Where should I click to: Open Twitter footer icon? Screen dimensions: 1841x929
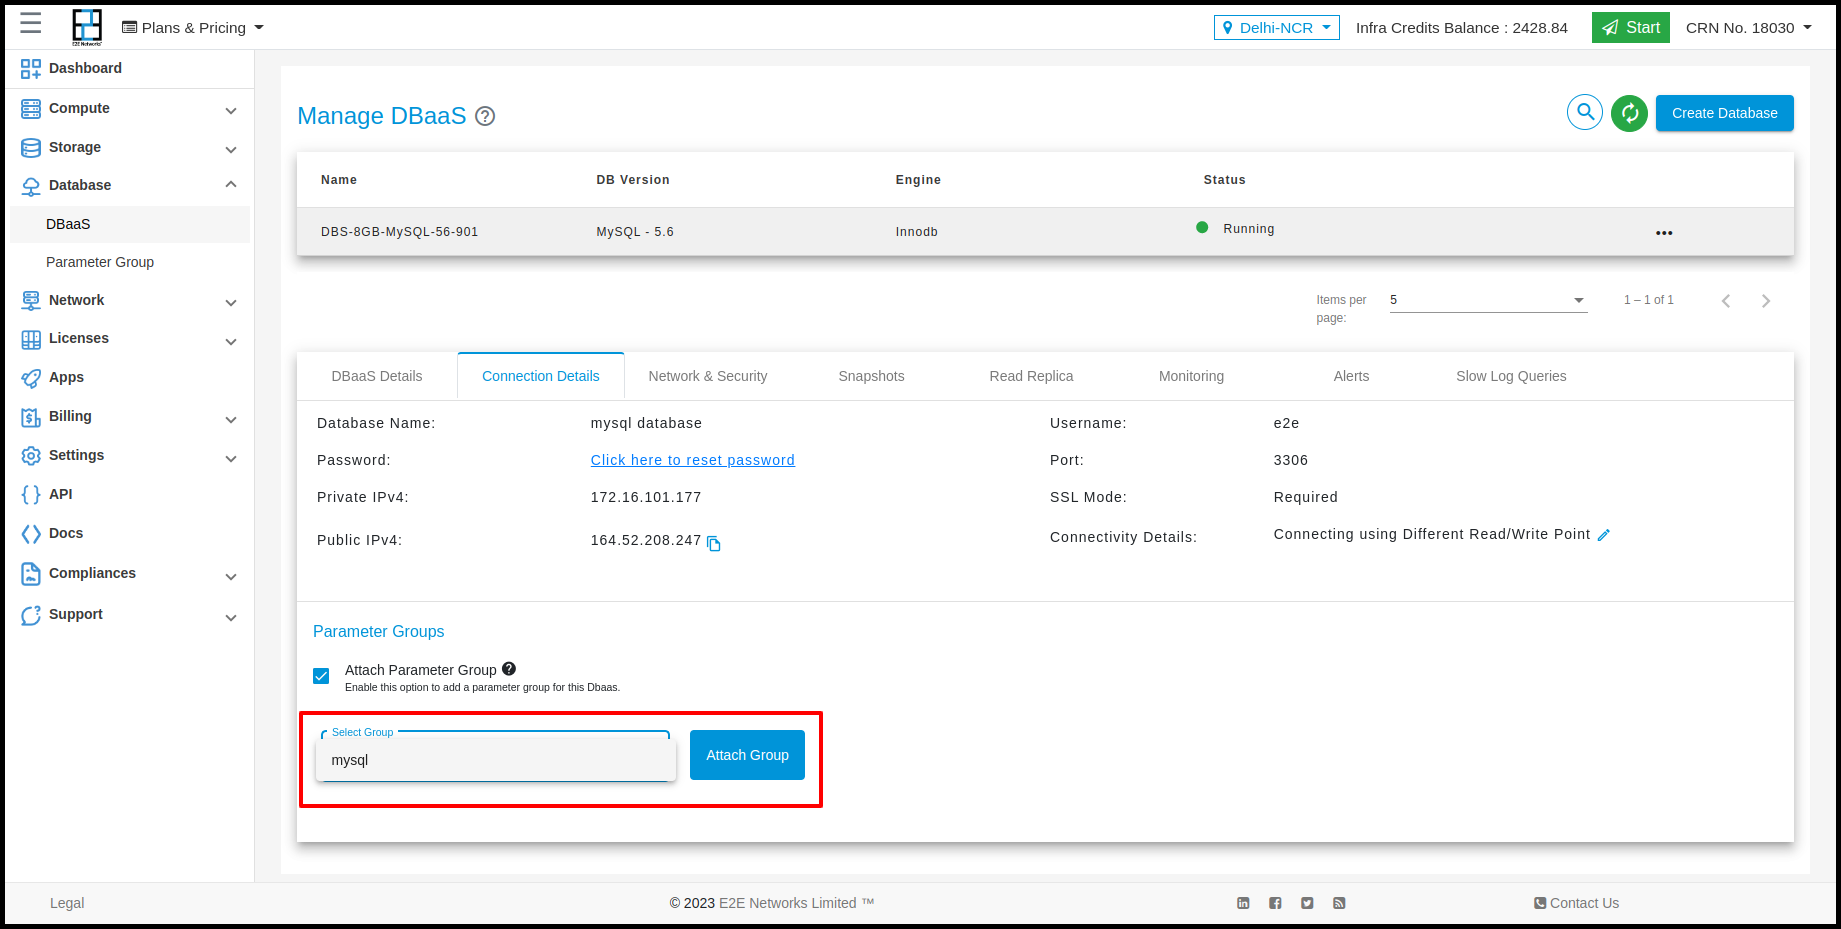point(1307,903)
